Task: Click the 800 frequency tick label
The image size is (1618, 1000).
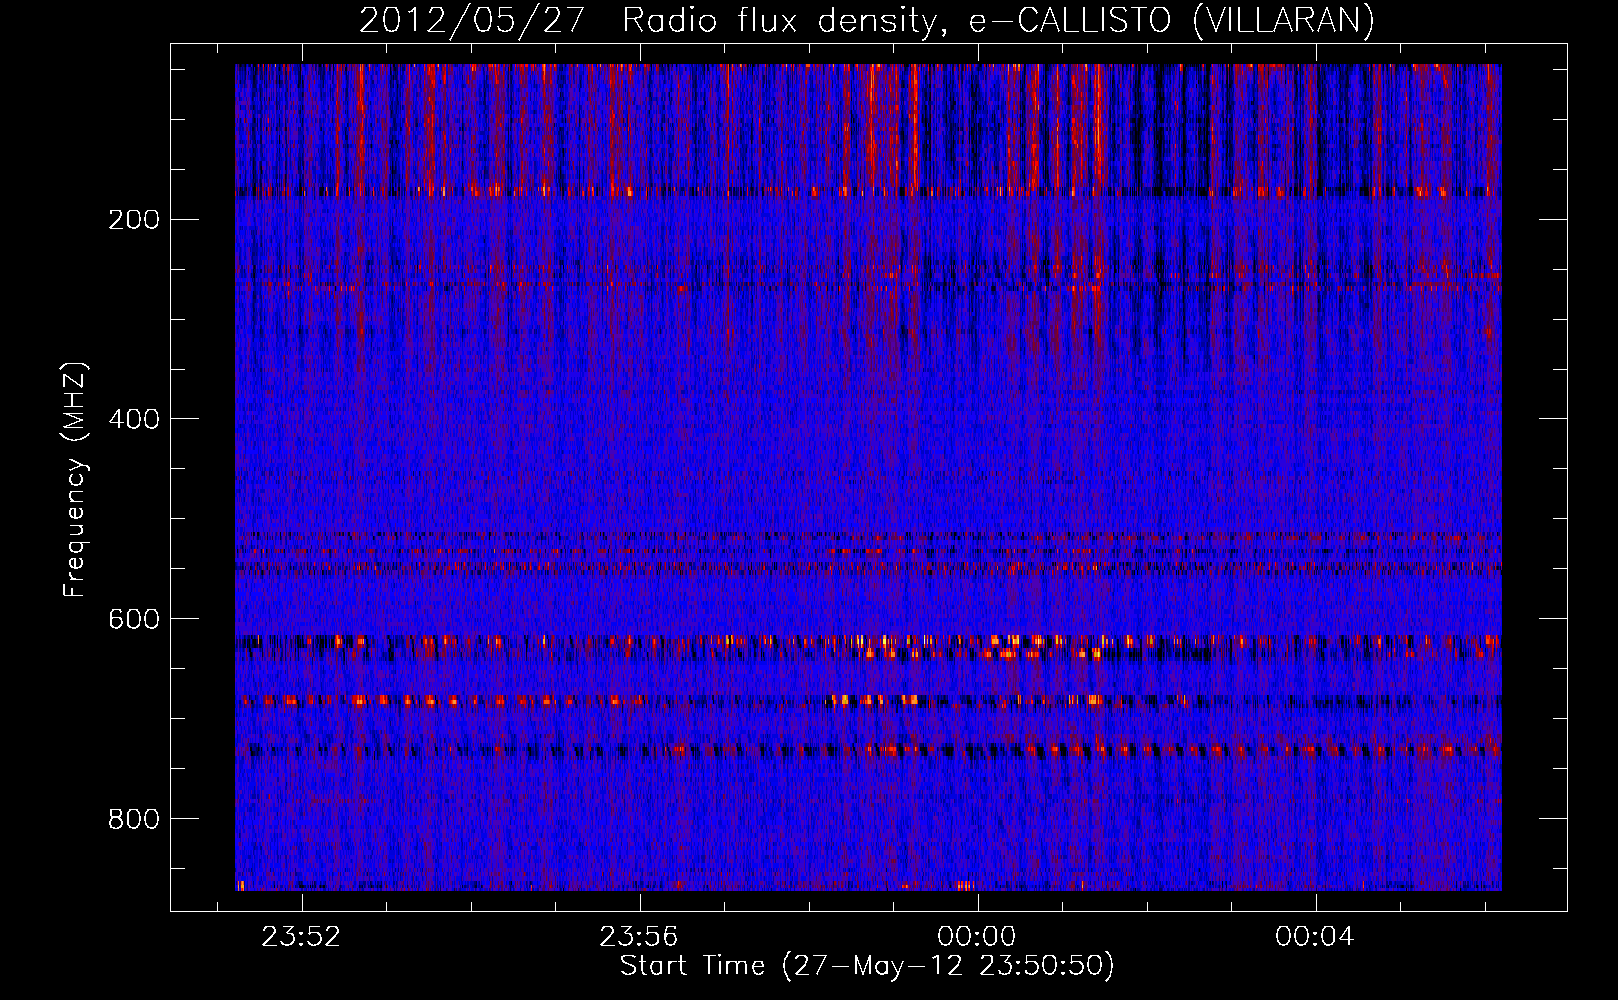Action: (x=134, y=819)
